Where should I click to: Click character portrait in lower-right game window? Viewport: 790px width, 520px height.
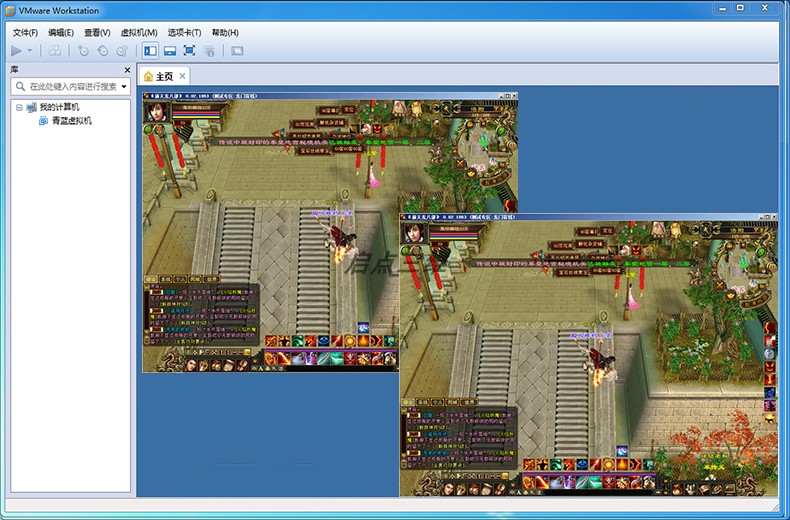tap(414, 233)
